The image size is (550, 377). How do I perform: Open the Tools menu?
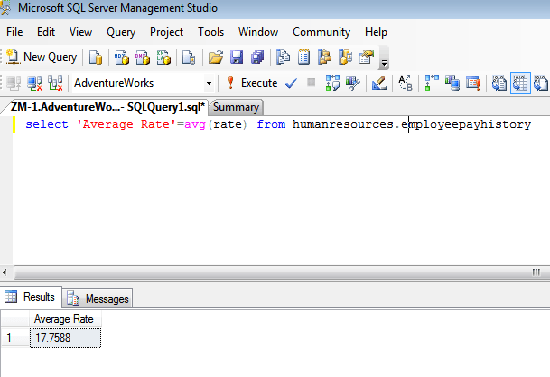click(210, 32)
